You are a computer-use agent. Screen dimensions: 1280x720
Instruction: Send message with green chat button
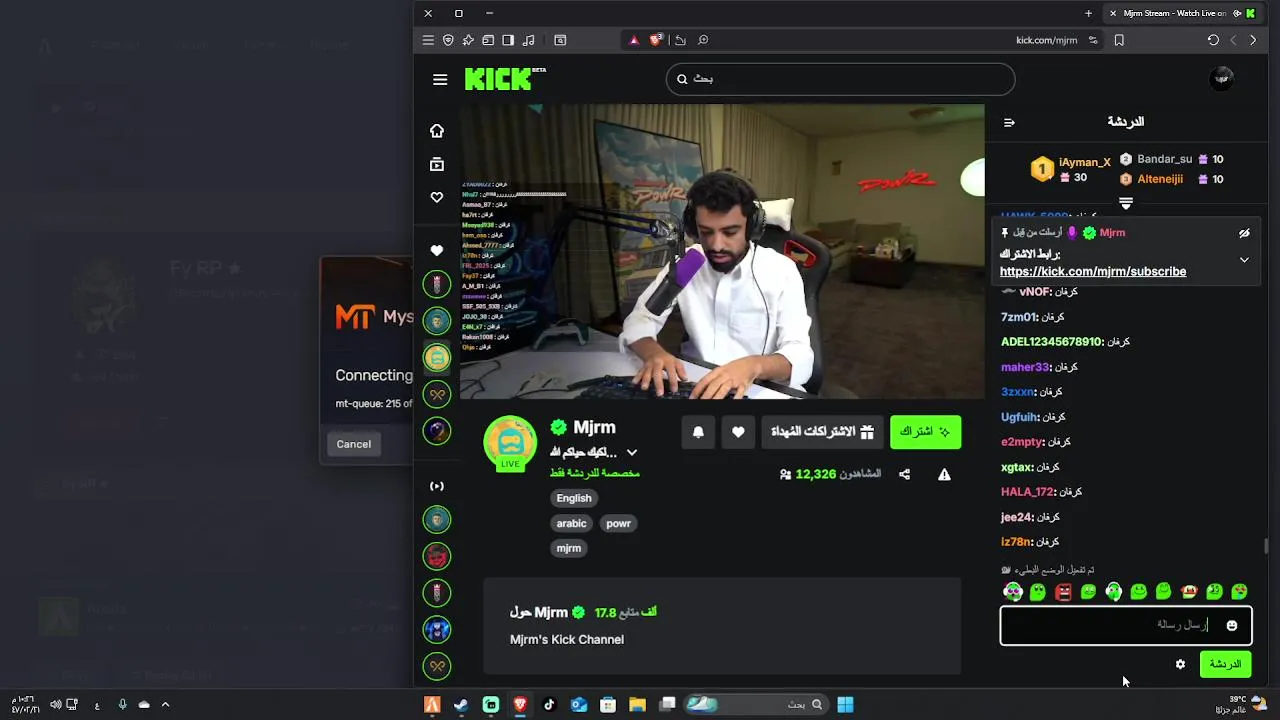point(1225,664)
